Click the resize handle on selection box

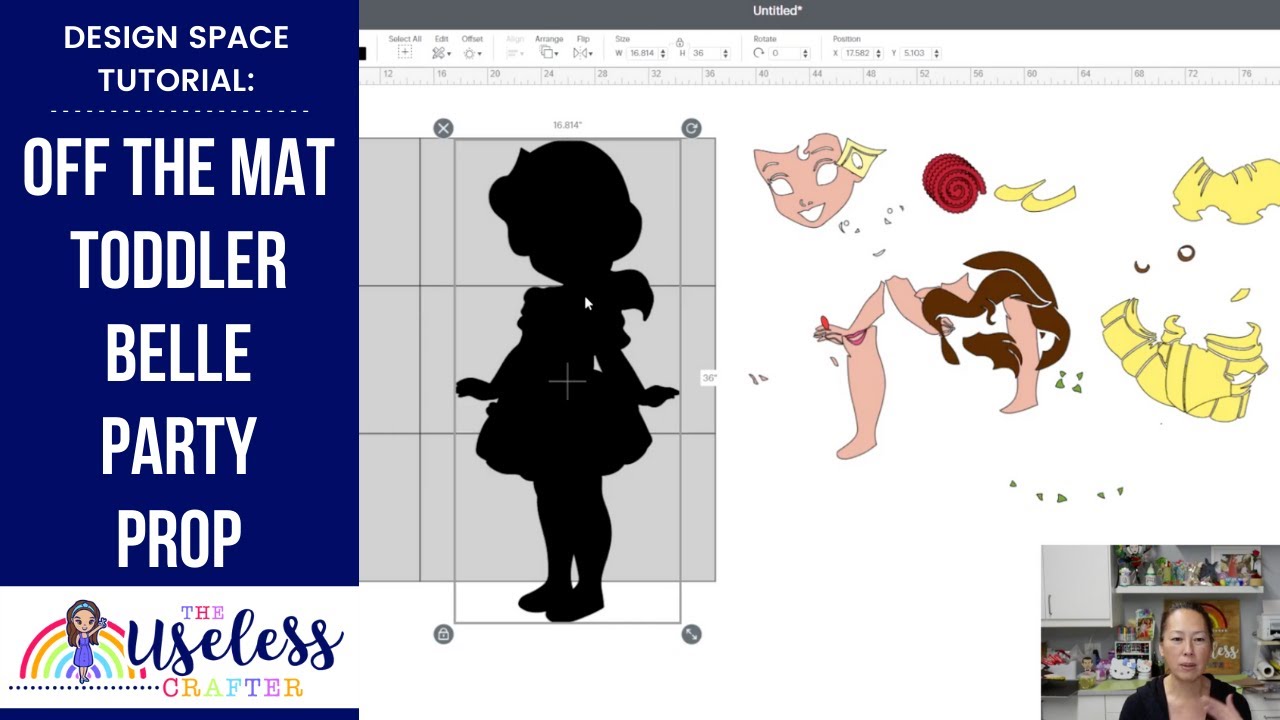click(x=691, y=634)
